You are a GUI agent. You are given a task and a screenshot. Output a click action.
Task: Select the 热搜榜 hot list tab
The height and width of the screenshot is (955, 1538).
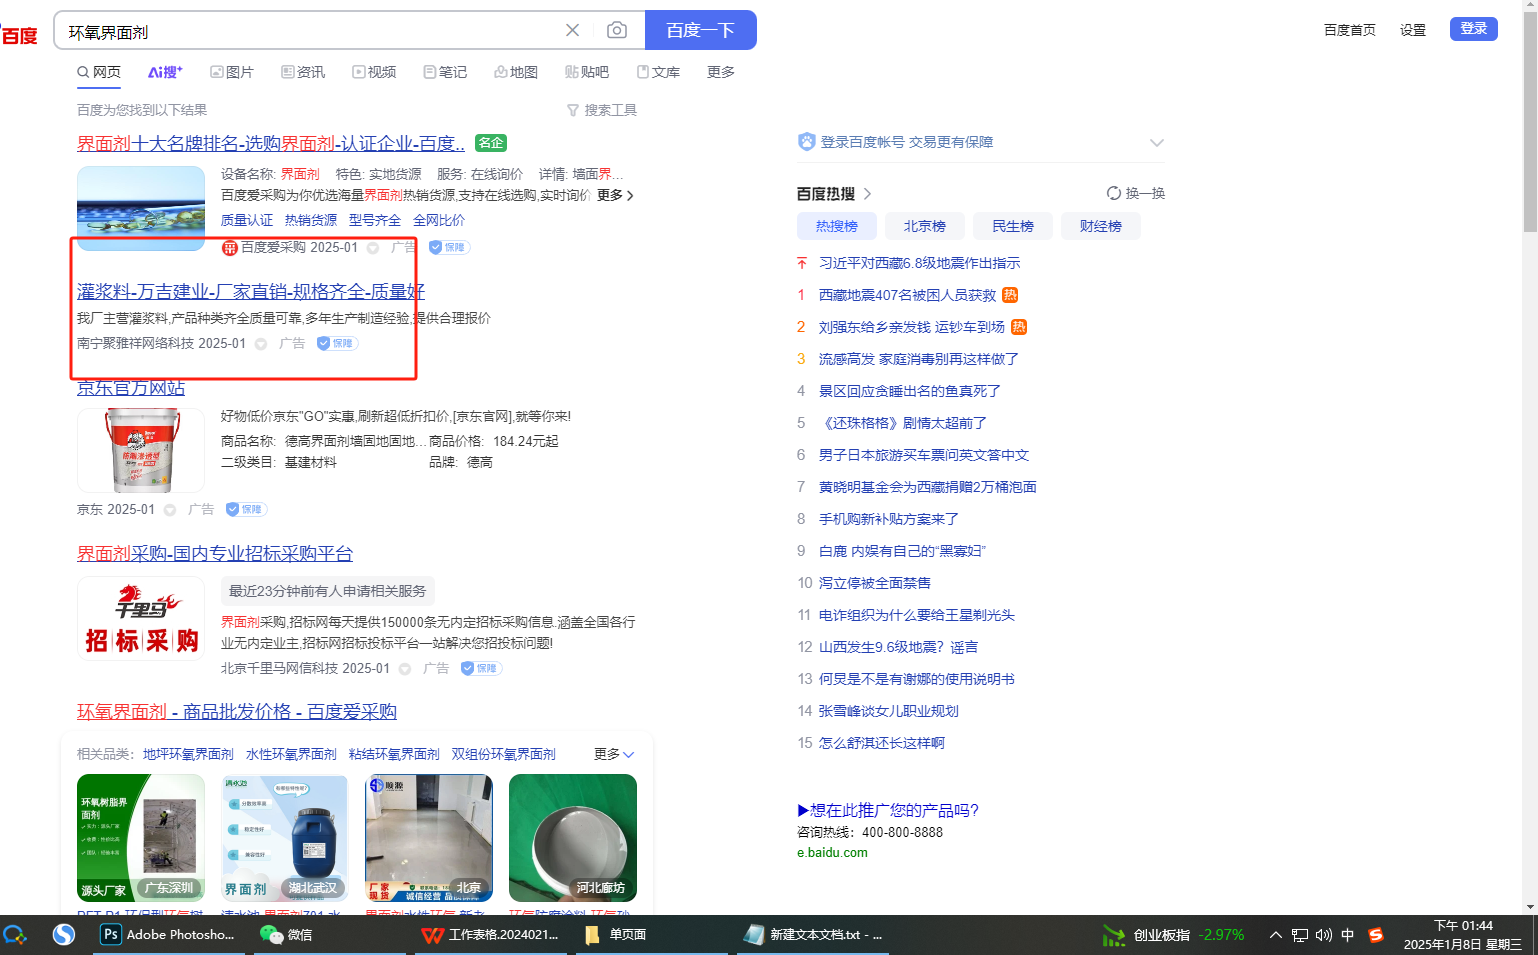tap(837, 226)
